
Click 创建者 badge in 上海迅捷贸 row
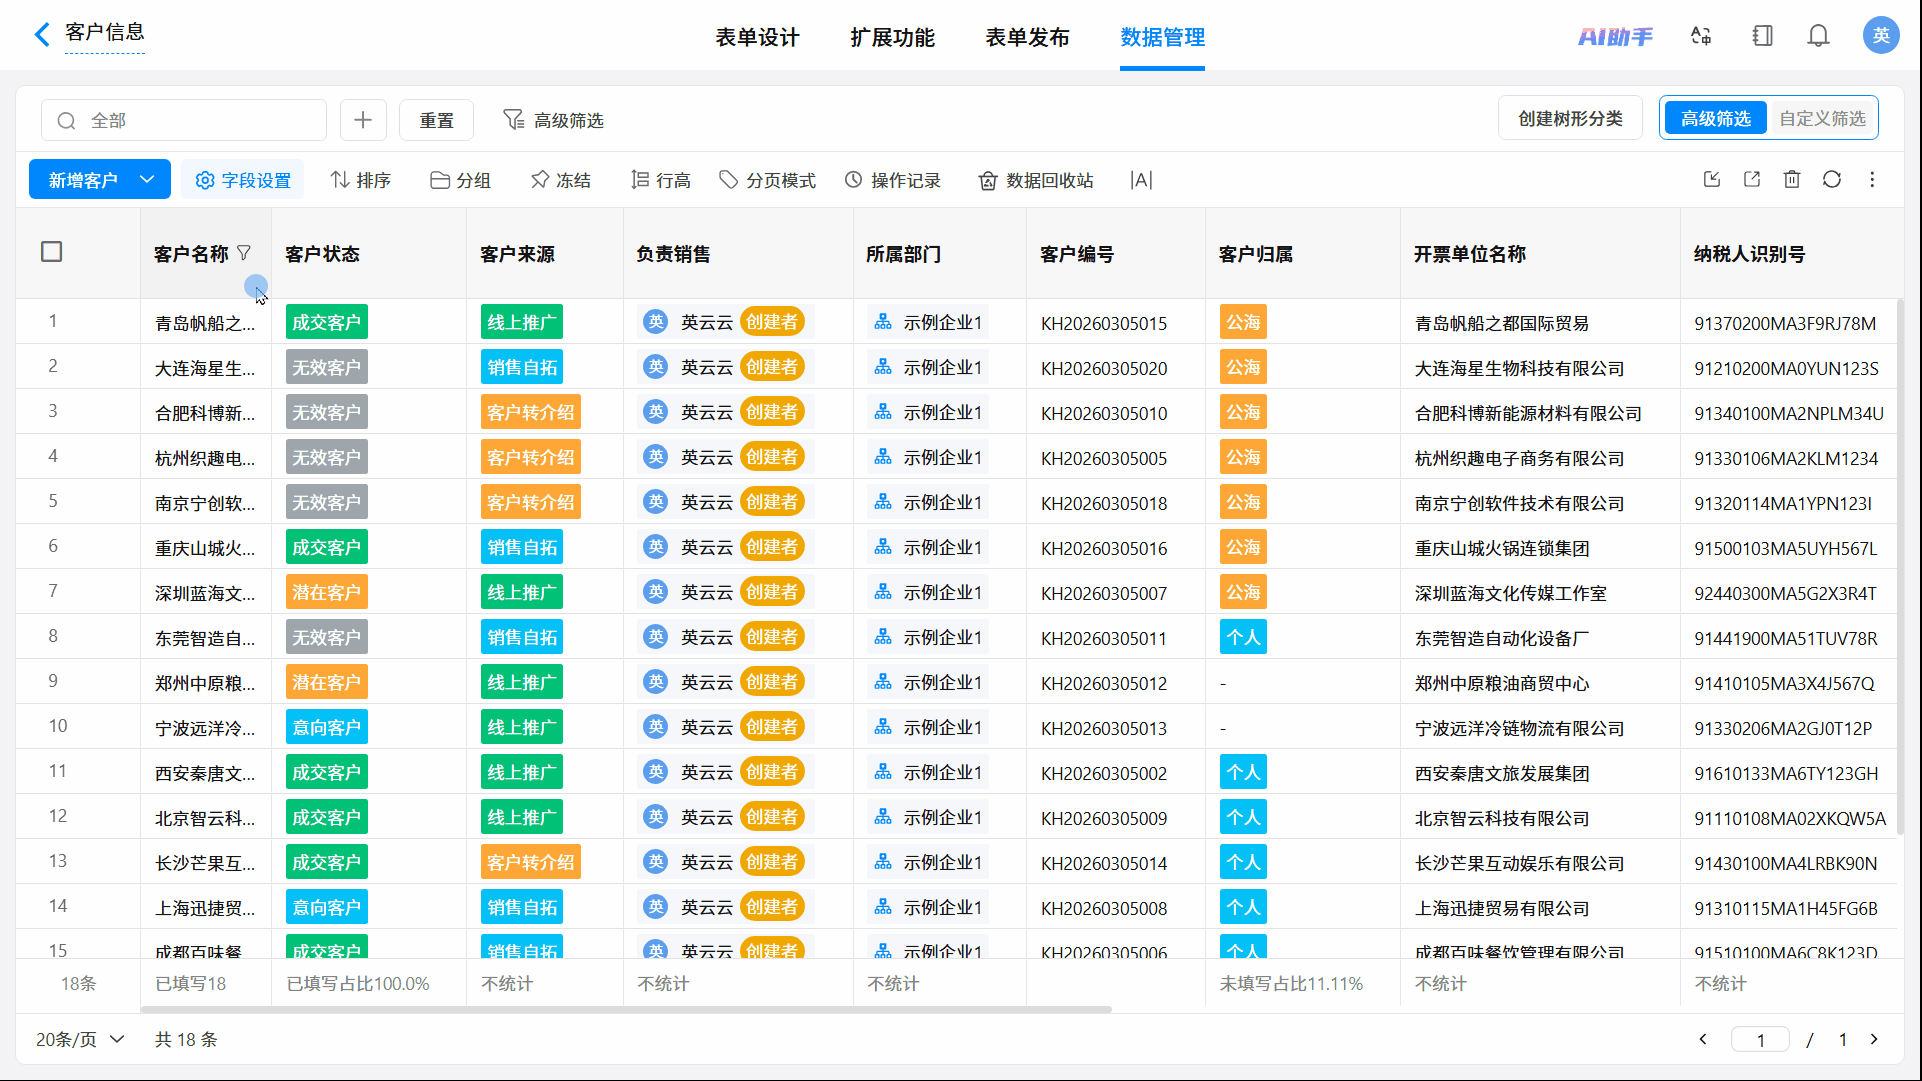[772, 907]
